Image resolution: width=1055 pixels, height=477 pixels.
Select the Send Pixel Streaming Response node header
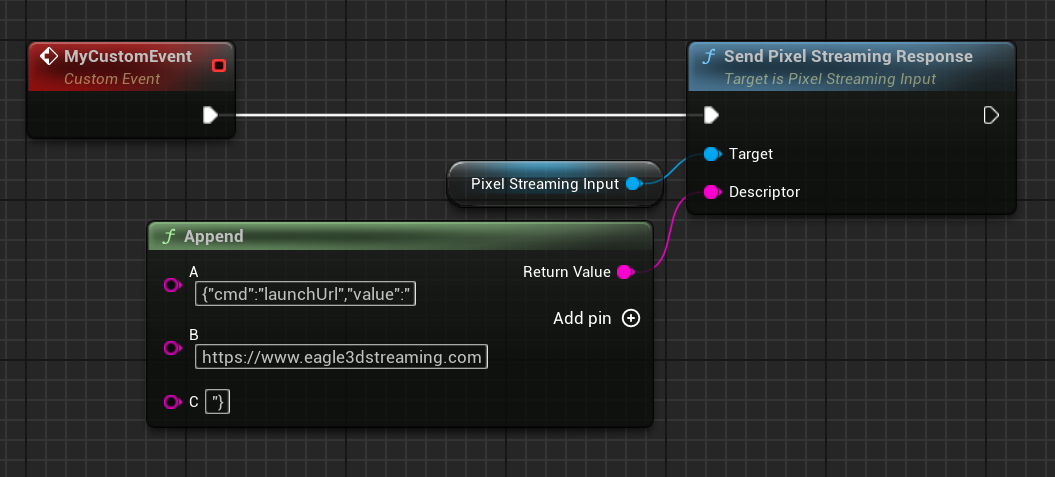click(847, 57)
